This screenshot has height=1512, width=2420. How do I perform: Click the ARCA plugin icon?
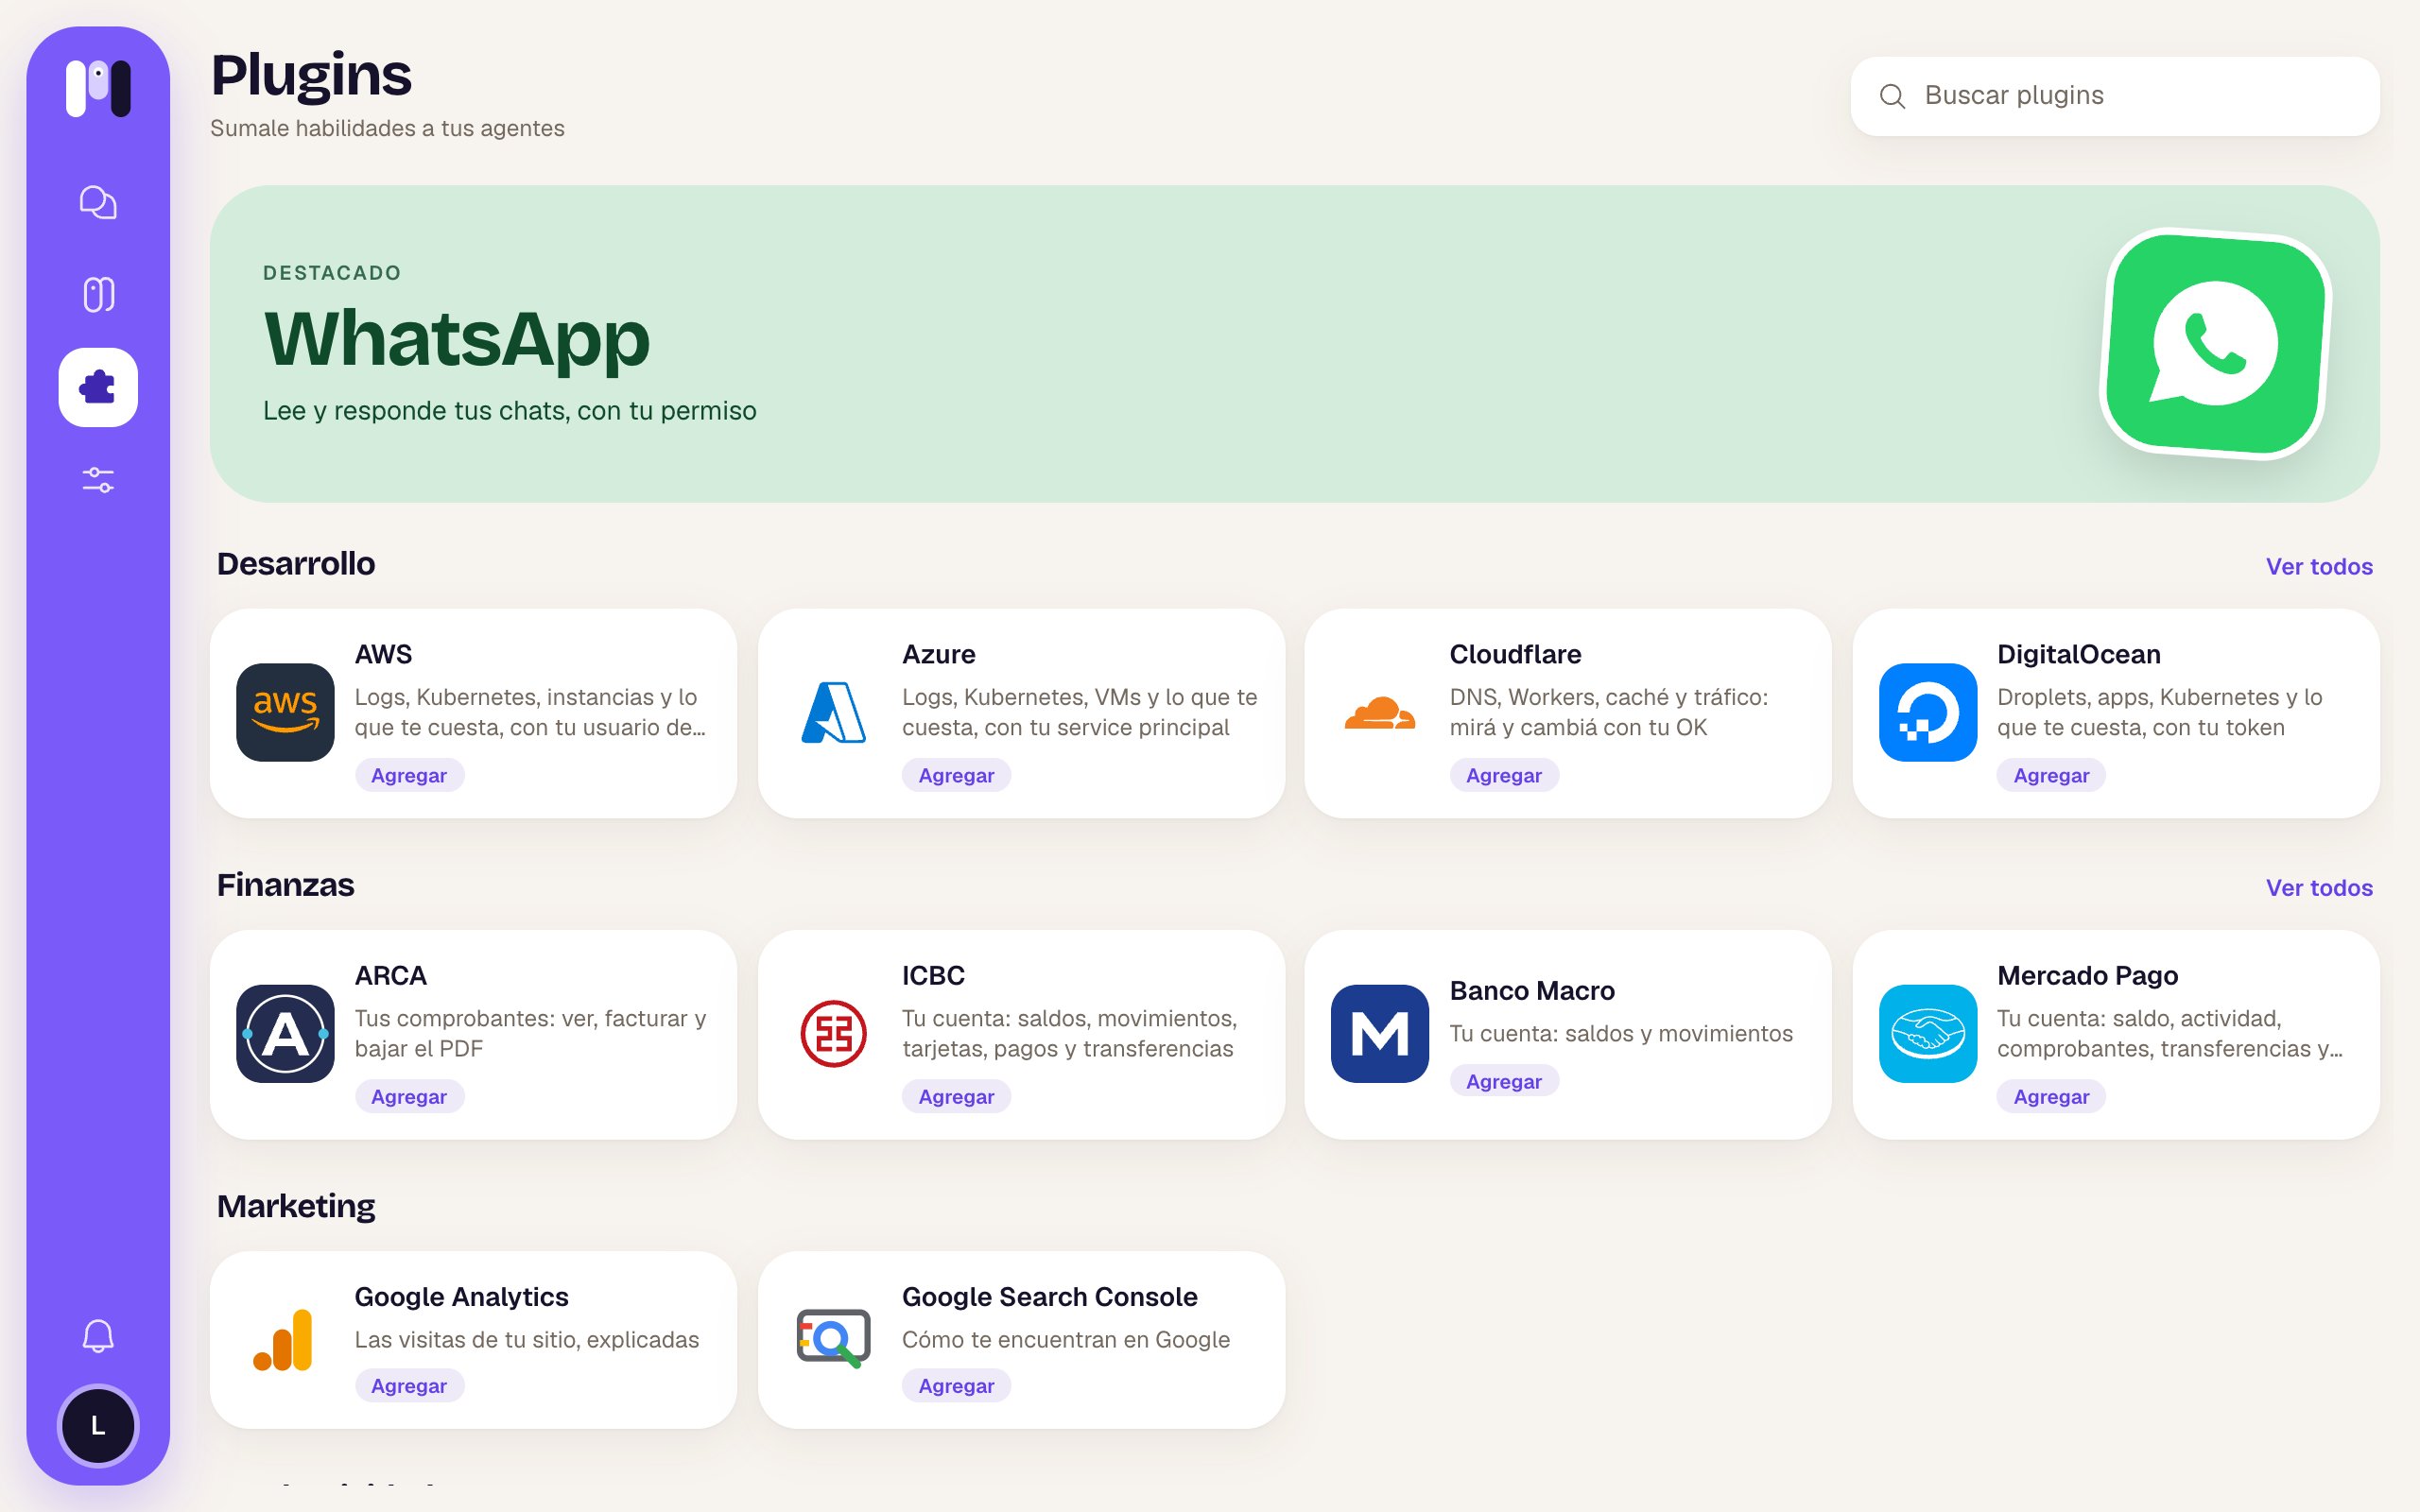285,1034
